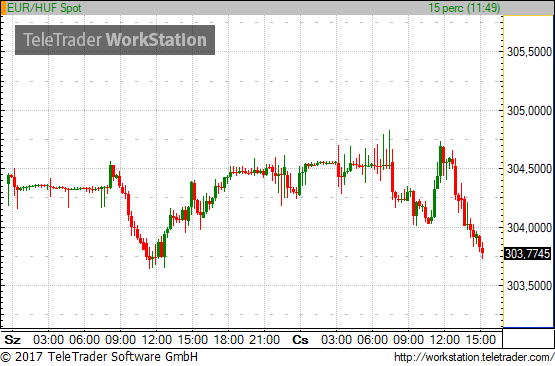Click the 304,5000 price axis label
The height and width of the screenshot is (366, 555).
pos(529,169)
